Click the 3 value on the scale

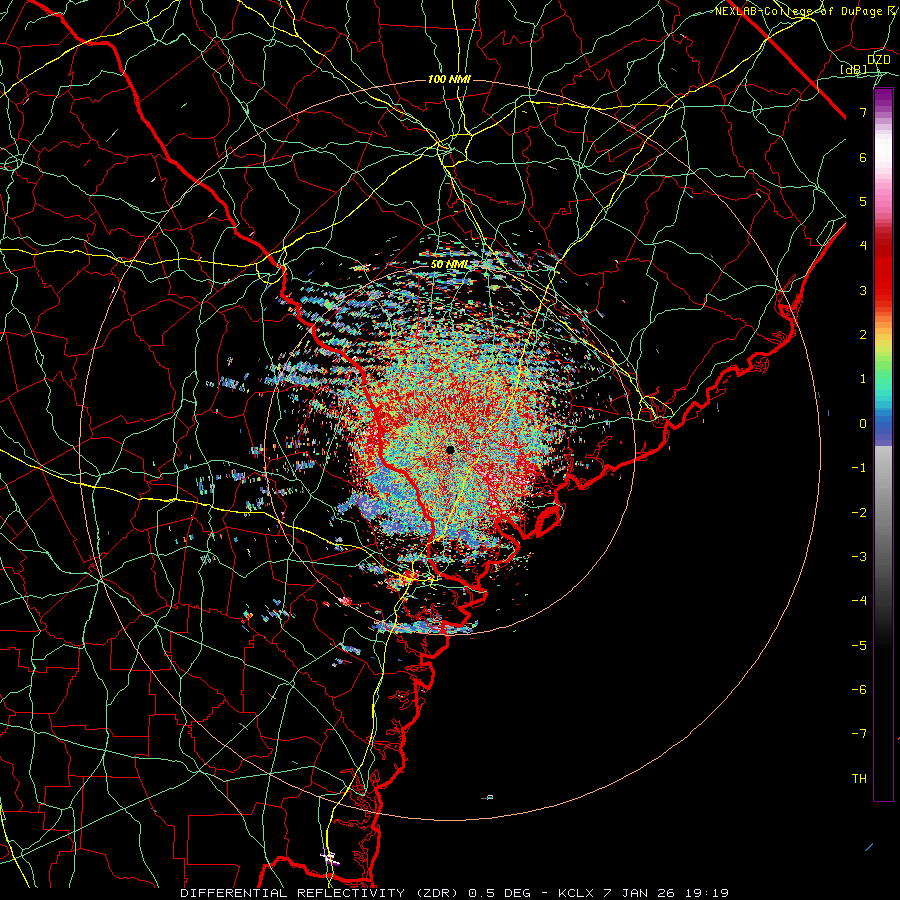click(x=863, y=290)
